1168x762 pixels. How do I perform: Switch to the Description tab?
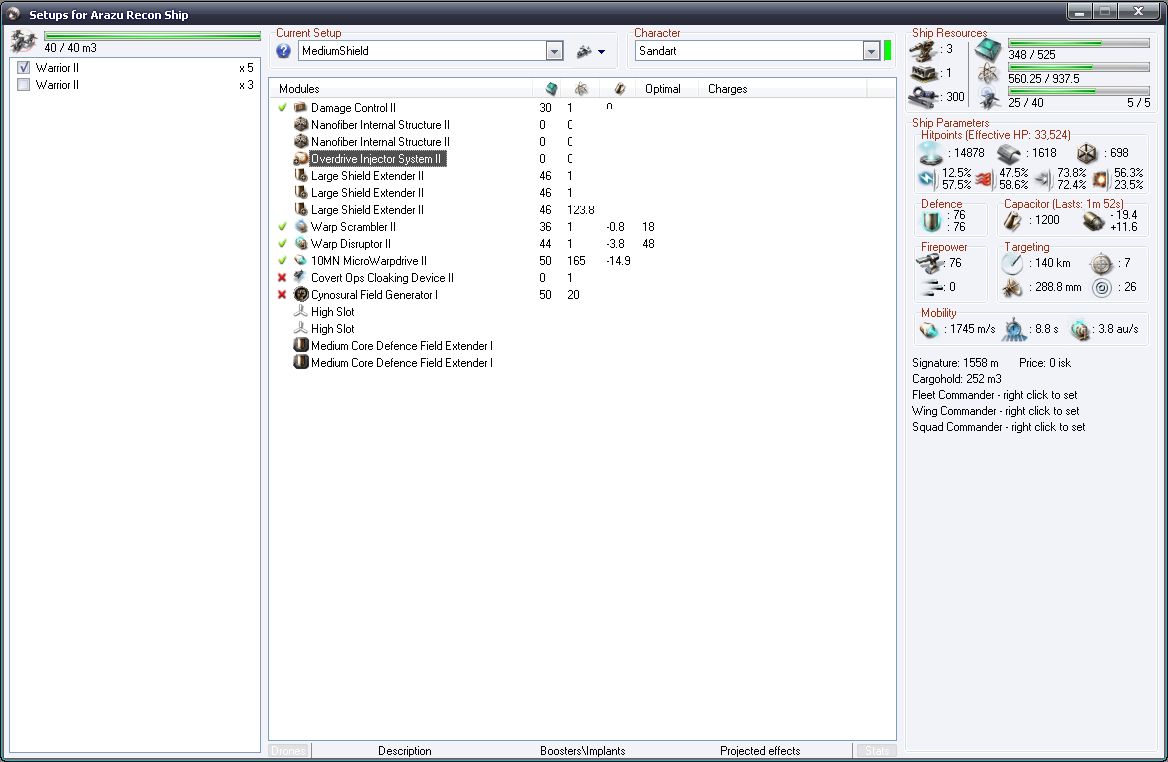[404, 751]
